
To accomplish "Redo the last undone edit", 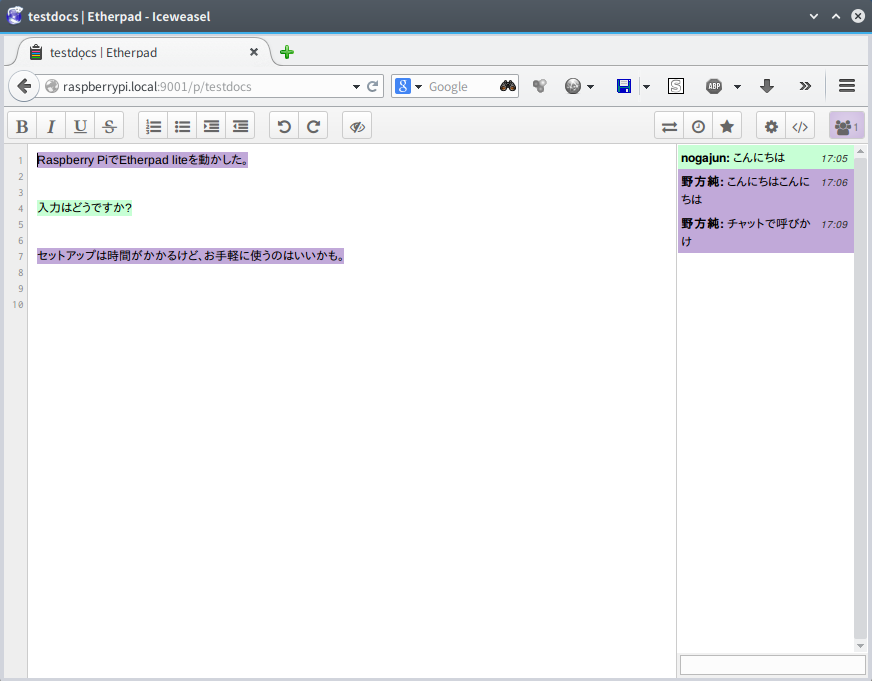I will [x=313, y=126].
